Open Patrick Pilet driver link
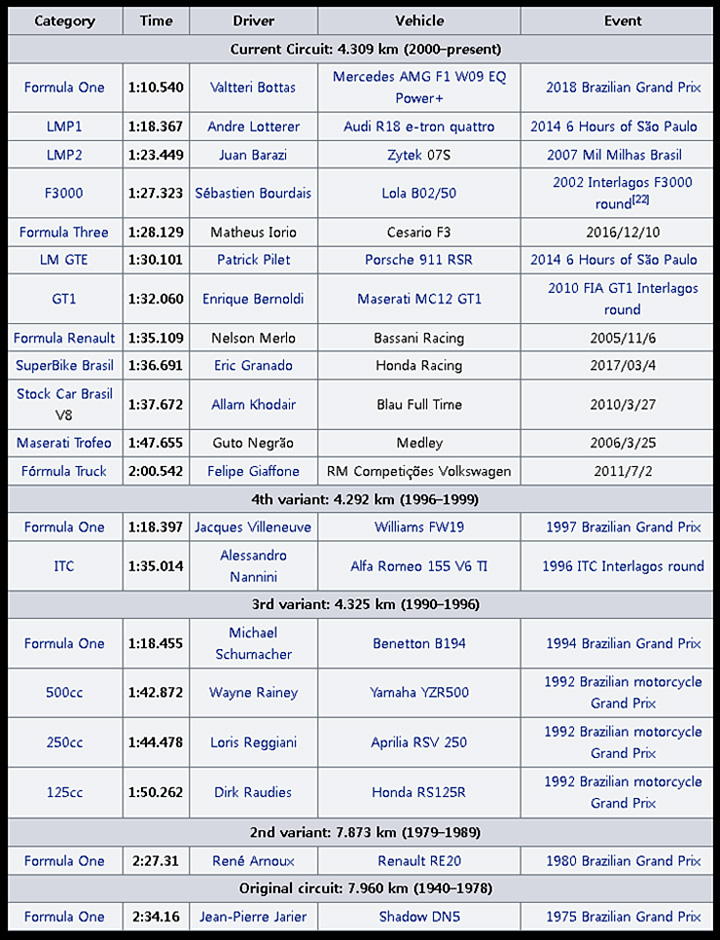 point(253,260)
